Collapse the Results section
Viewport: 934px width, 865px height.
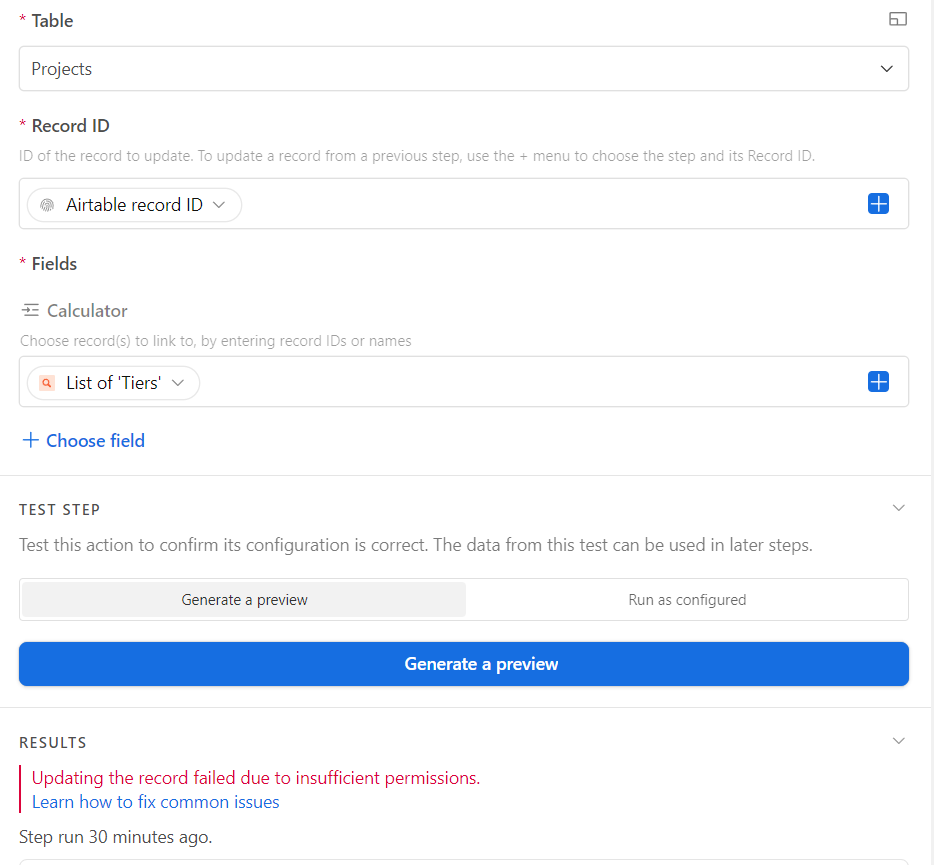[898, 741]
